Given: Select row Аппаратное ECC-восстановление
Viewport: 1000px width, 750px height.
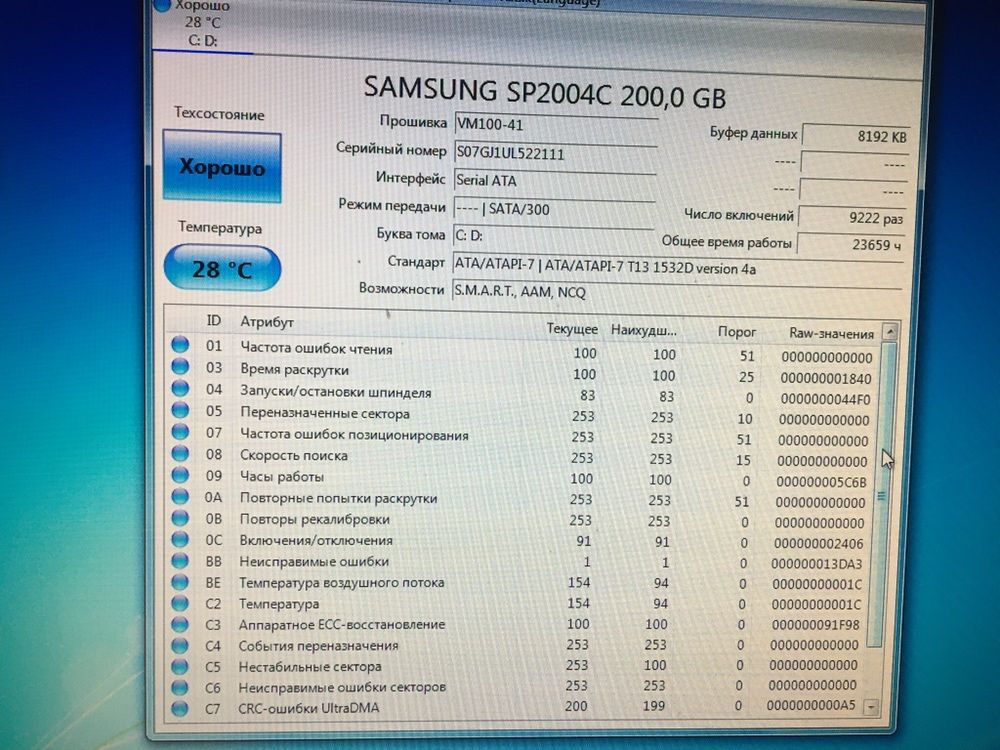Looking at the screenshot, I should tap(518, 624).
